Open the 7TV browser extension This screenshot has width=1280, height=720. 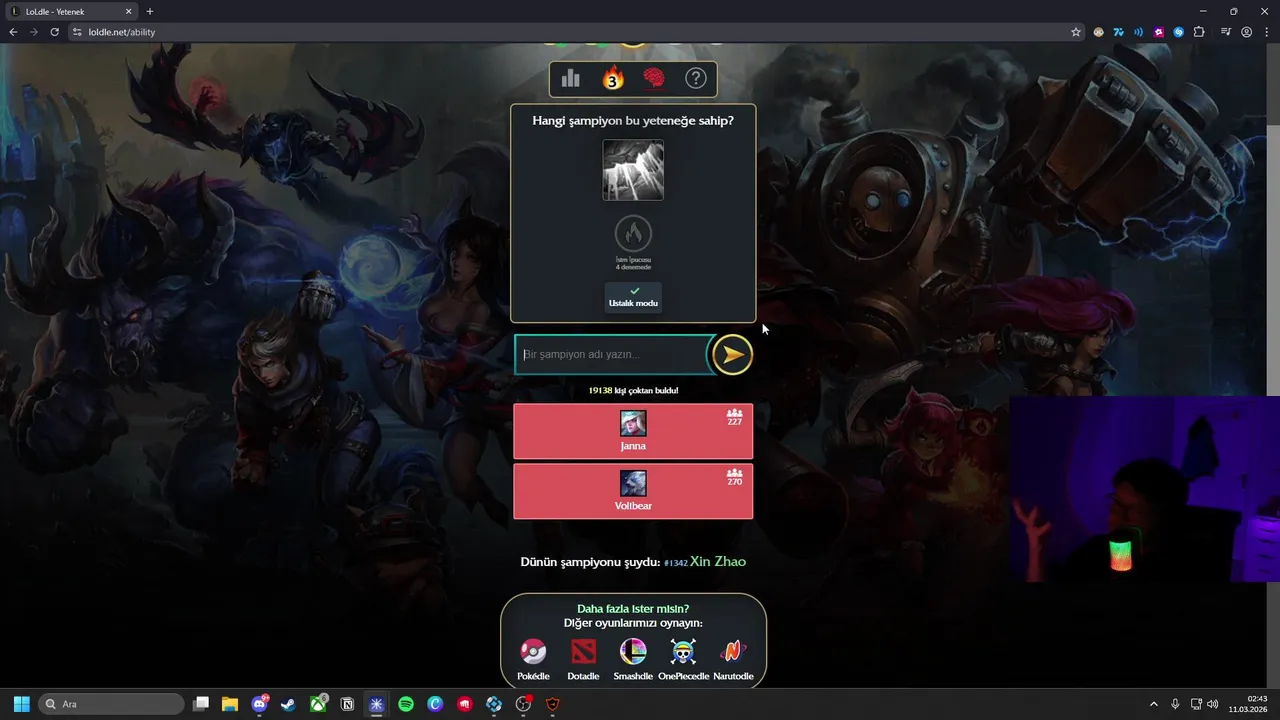coord(1118,32)
